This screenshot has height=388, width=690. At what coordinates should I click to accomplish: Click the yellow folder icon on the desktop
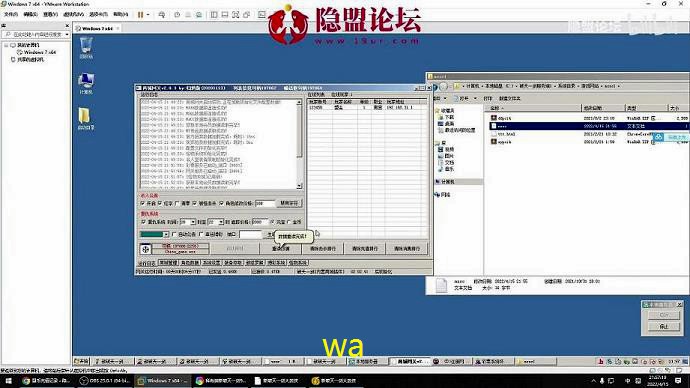pyautogui.click(x=85, y=119)
